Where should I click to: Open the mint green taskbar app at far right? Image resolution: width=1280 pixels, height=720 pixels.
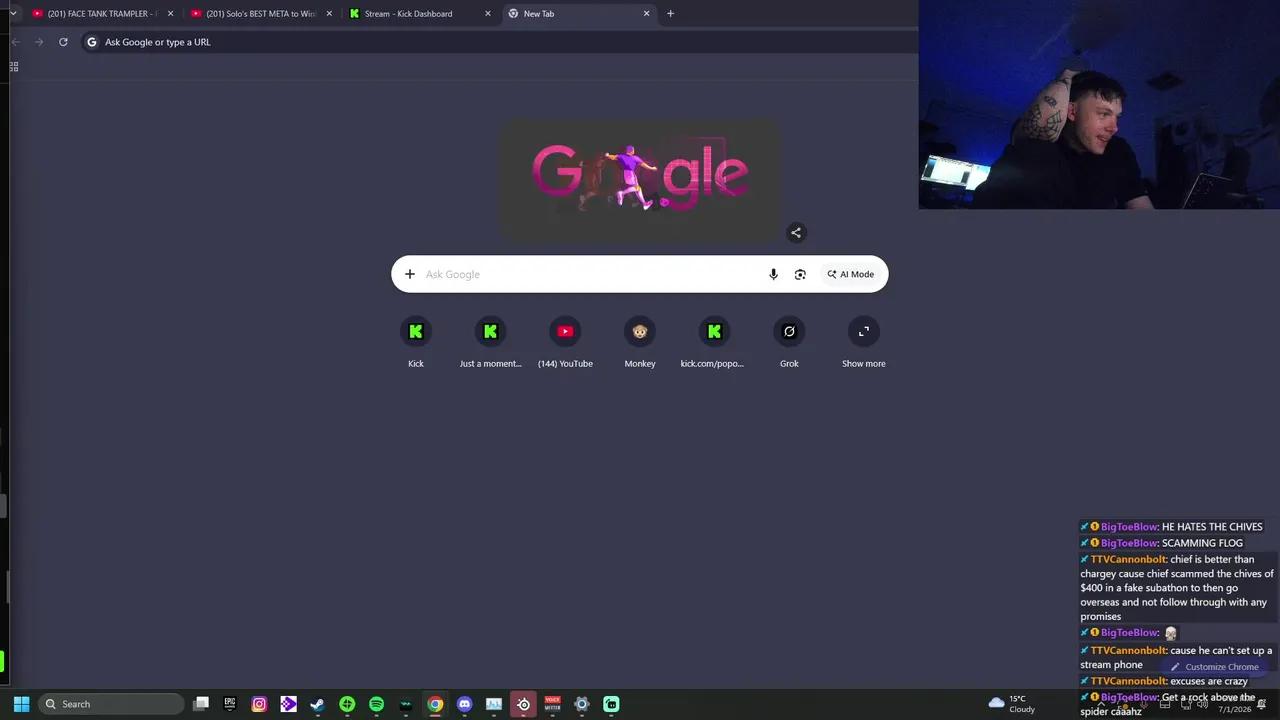pos(611,704)
